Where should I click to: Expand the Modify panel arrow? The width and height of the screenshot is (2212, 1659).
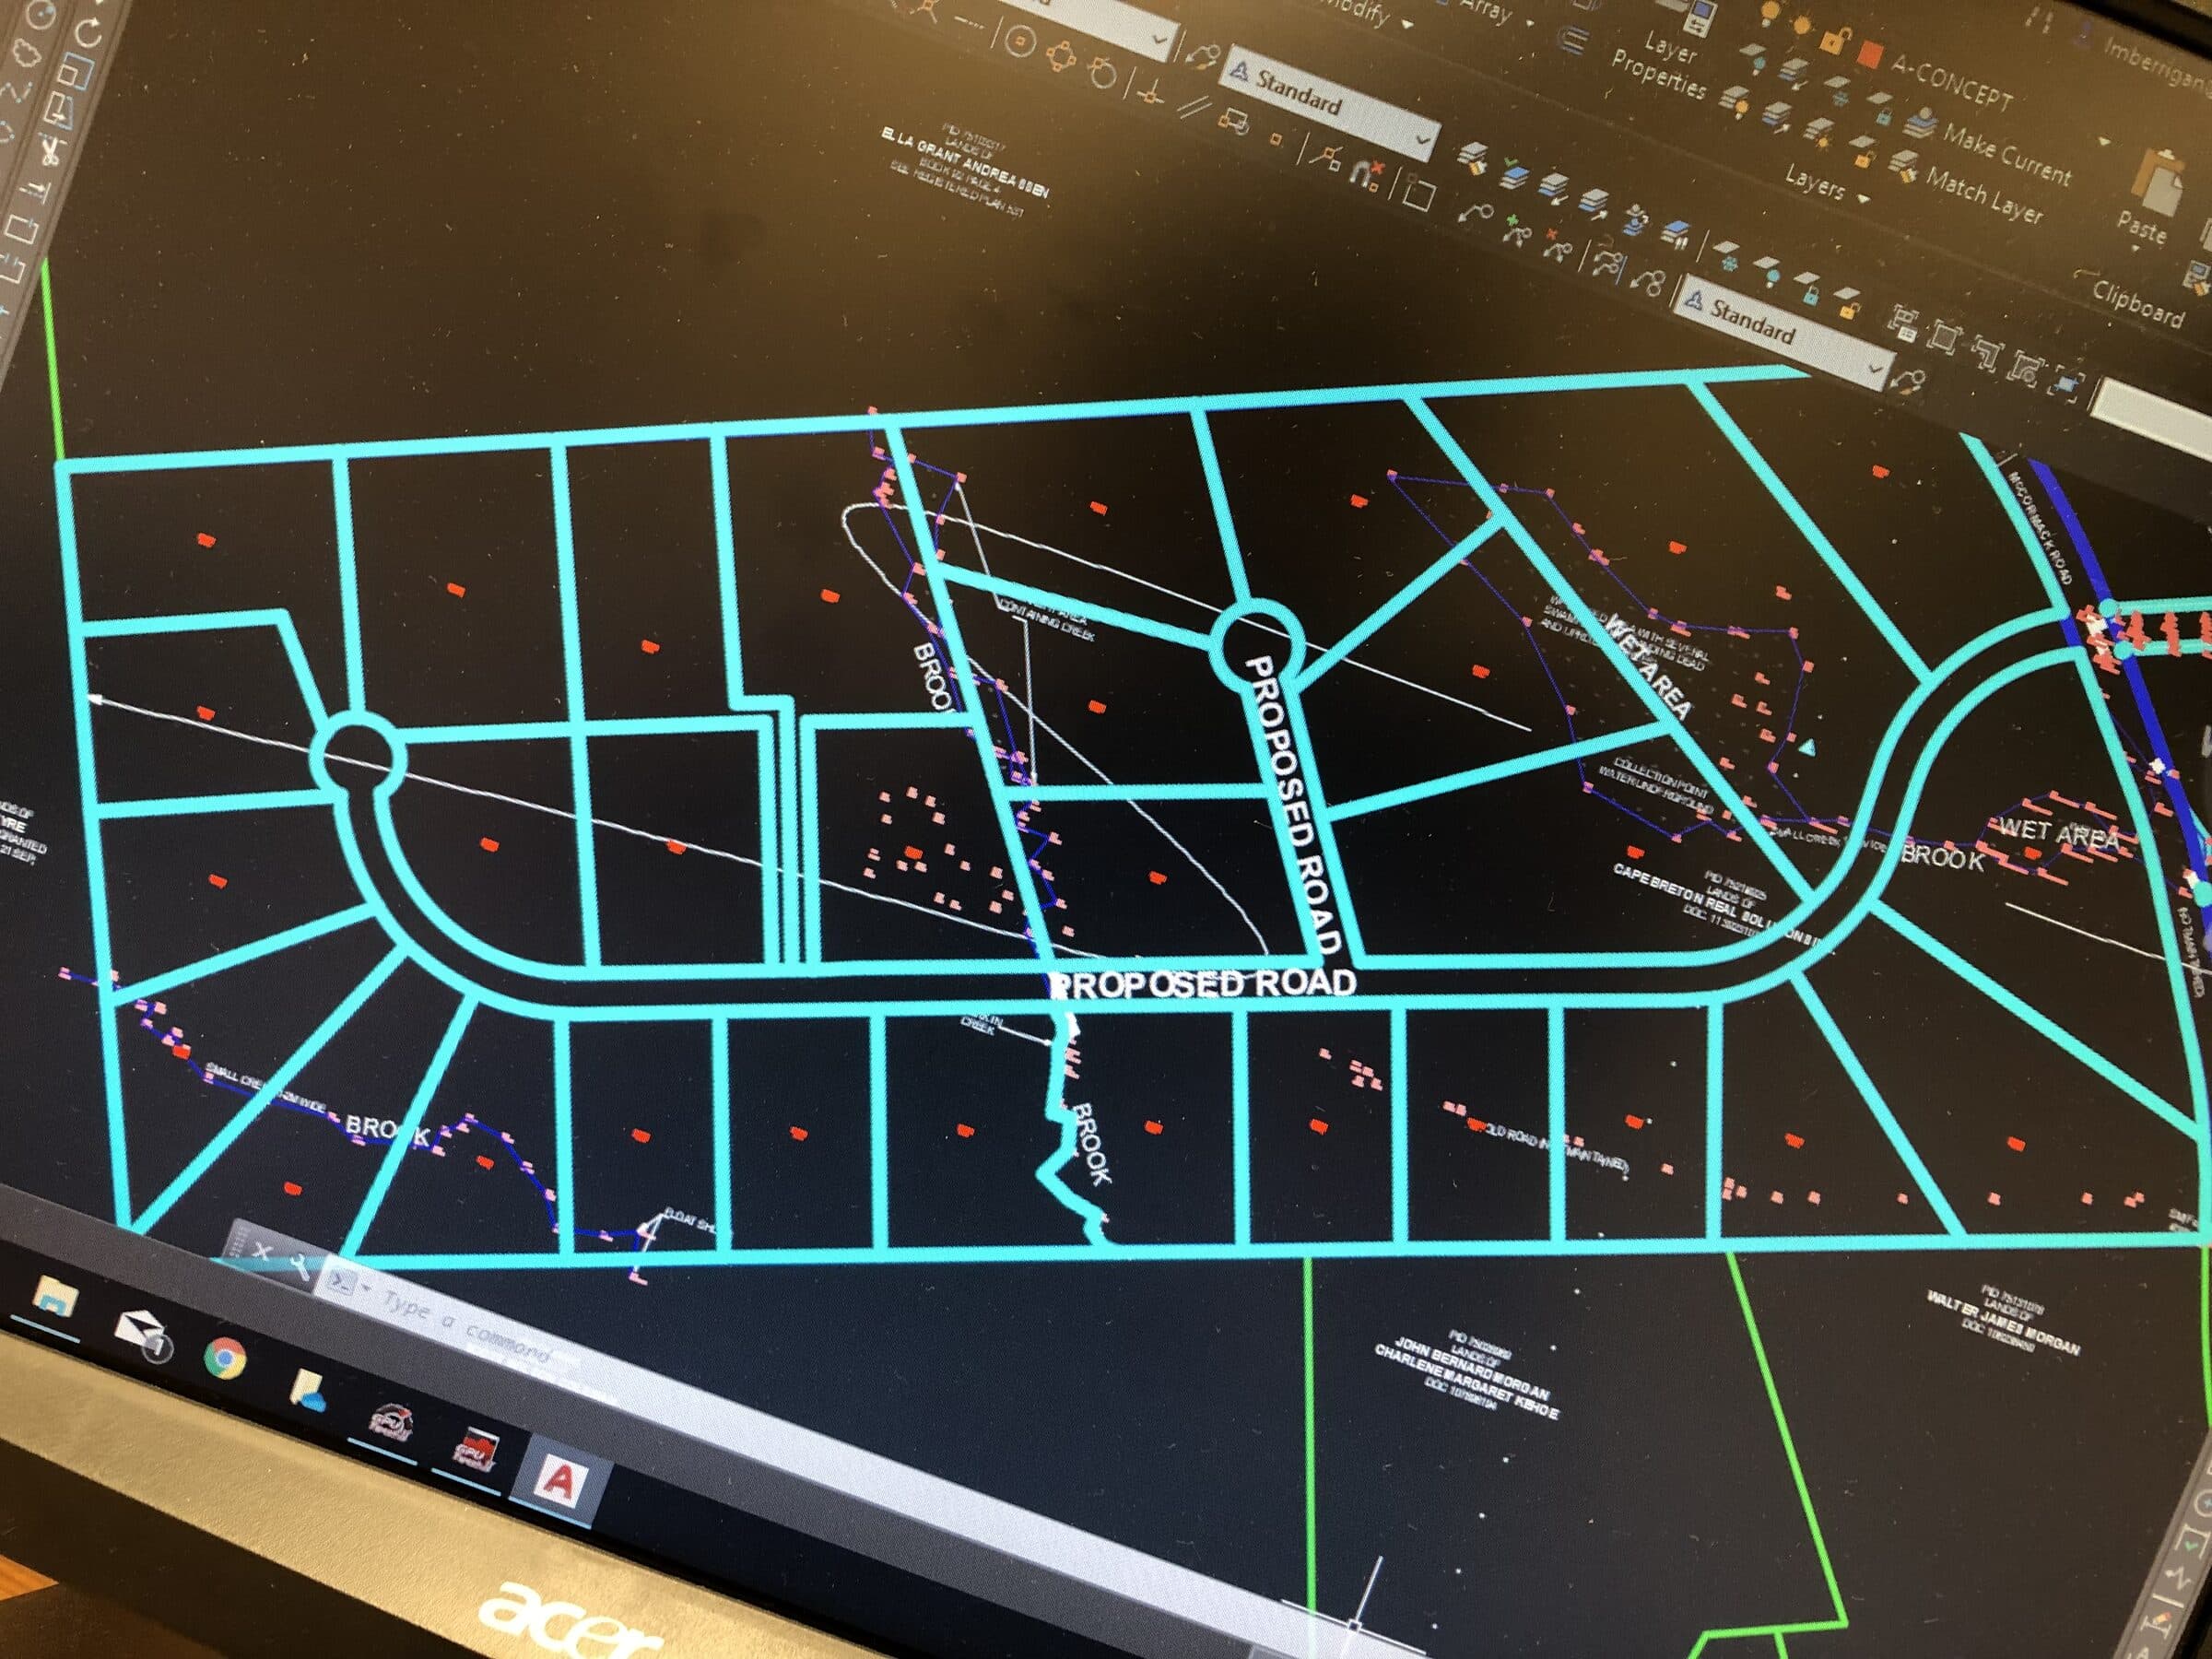tap(1409, 24)
